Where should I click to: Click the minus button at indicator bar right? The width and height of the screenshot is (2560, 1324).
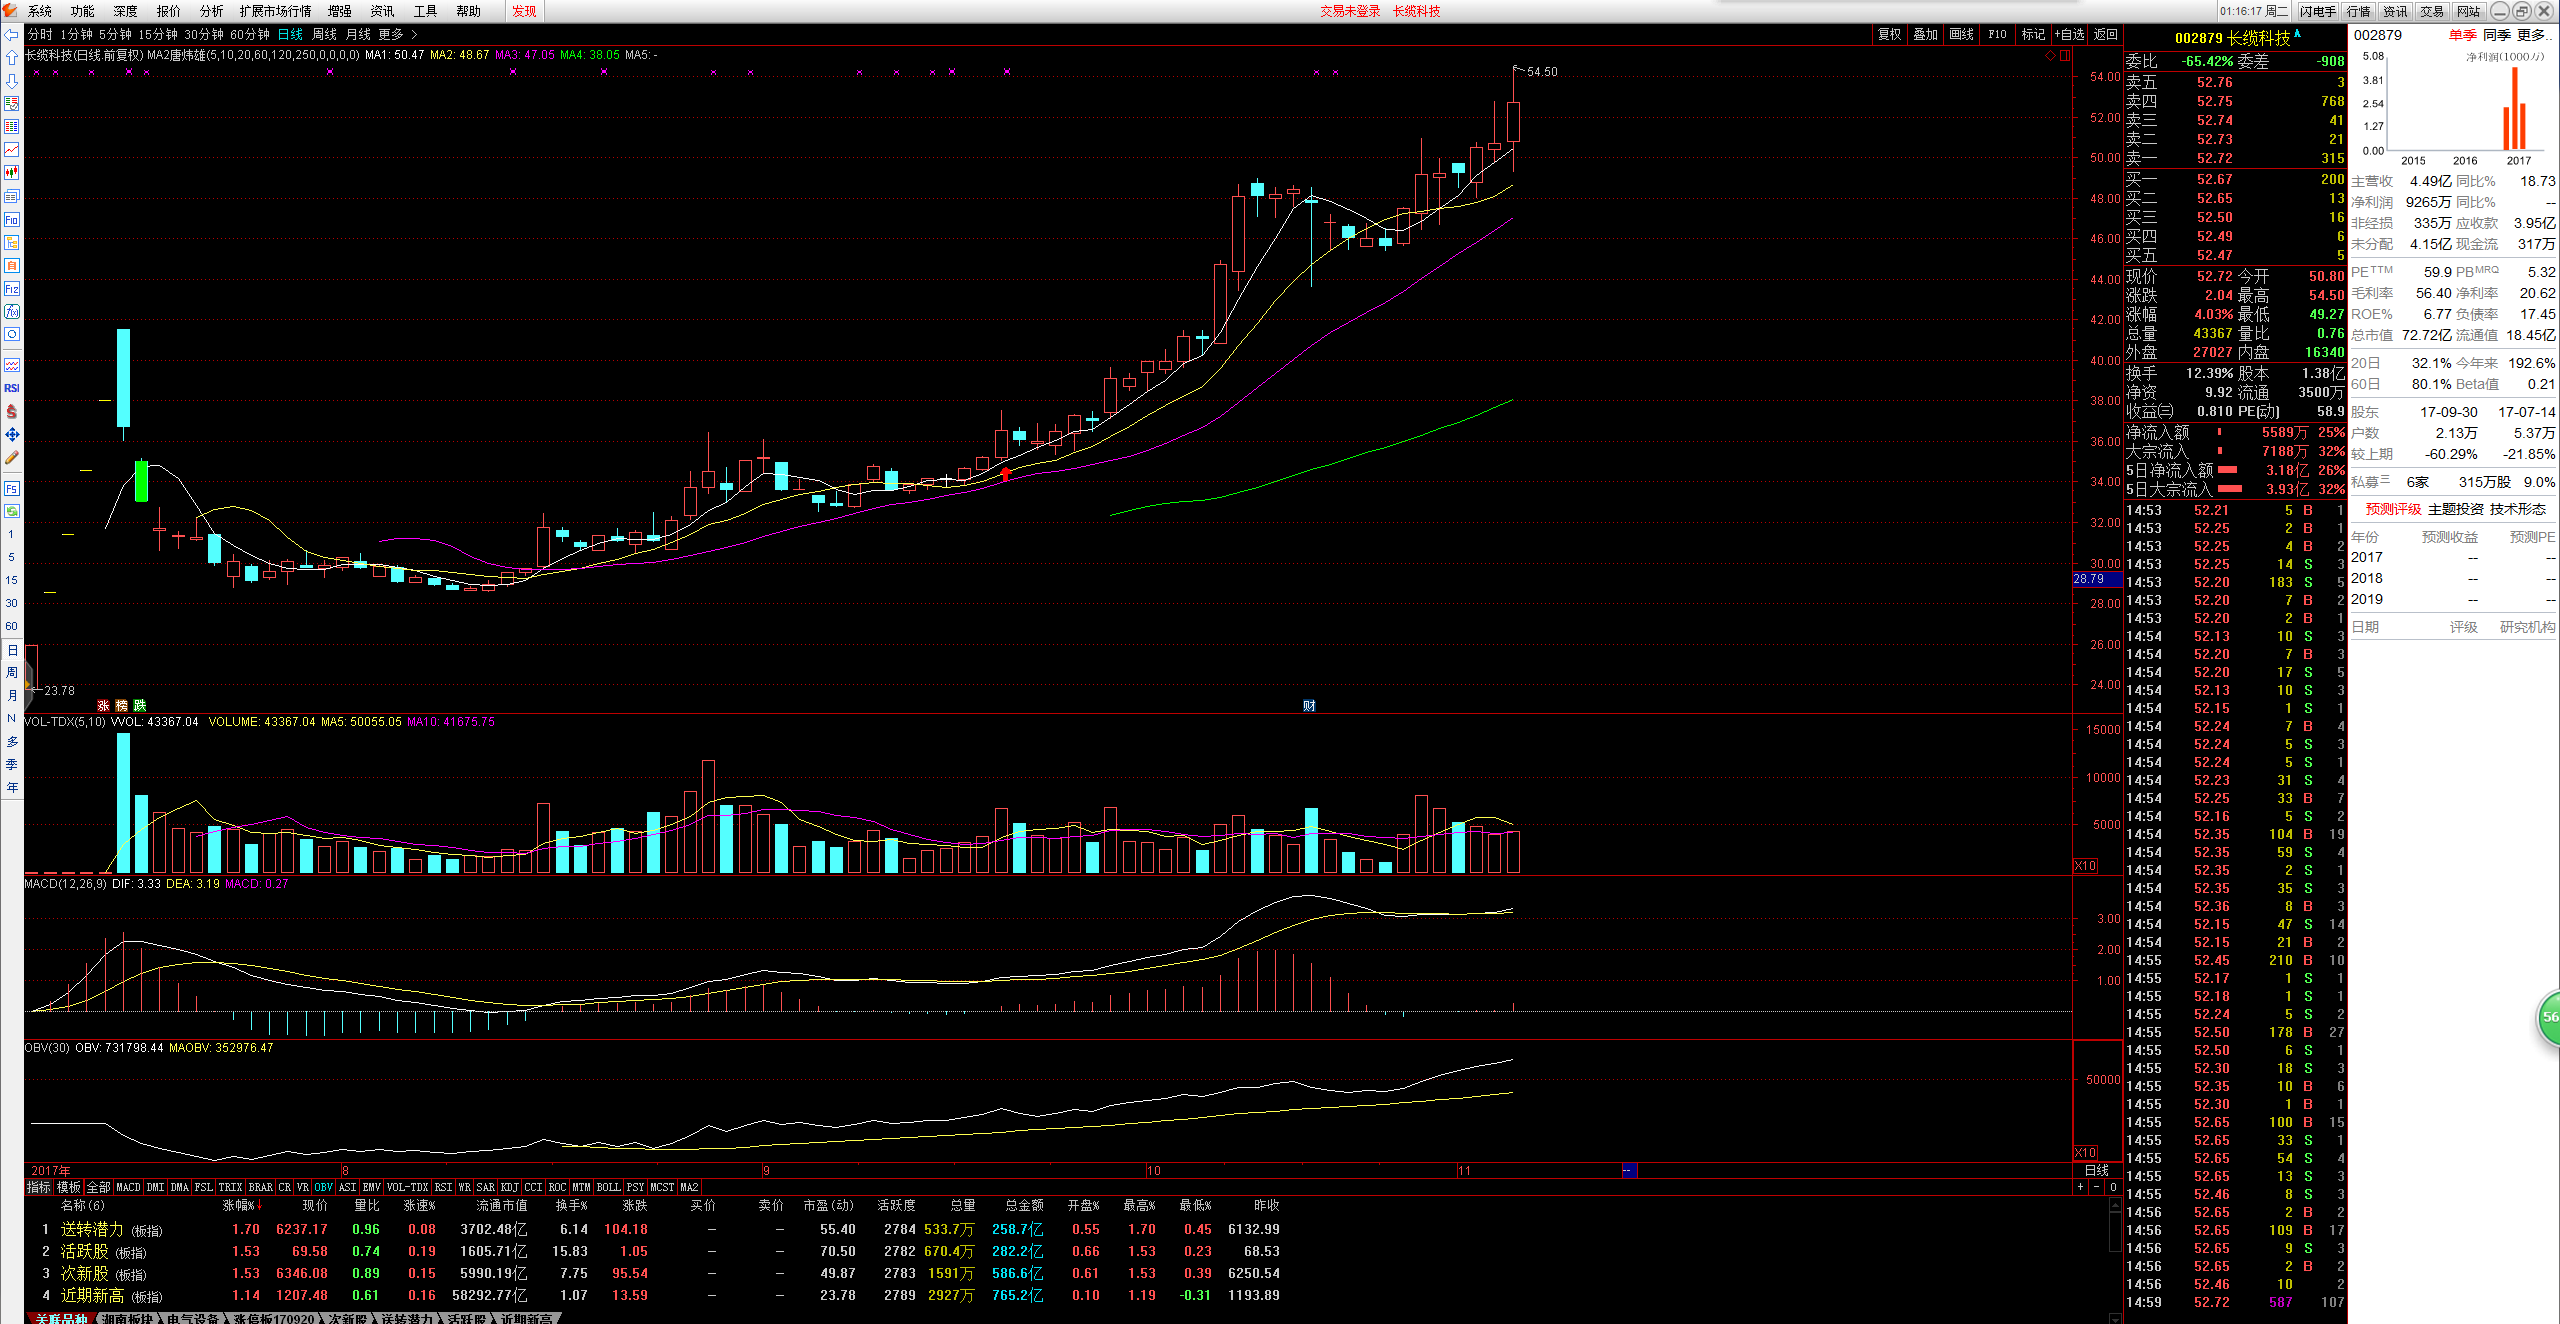point(2096,1187)
